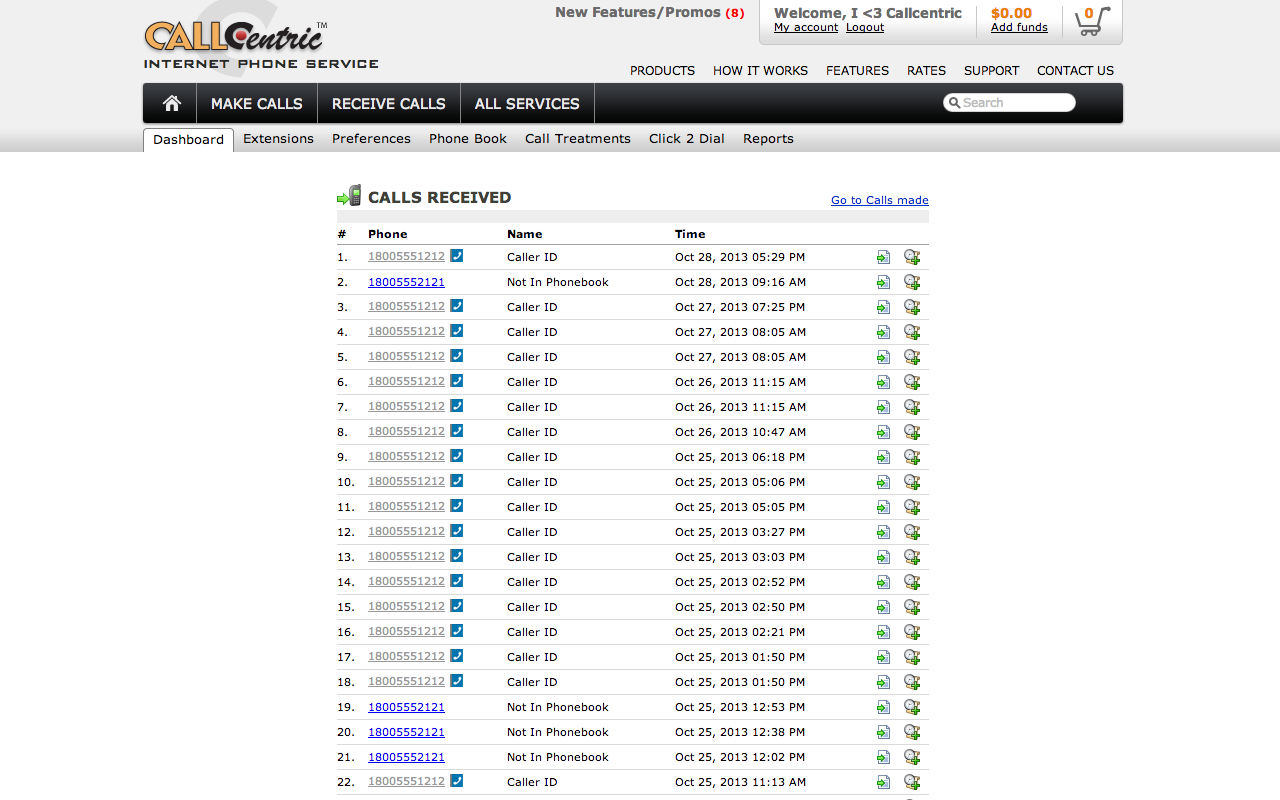
Task: Click the Logout link
Action: [x=865, y=27]
